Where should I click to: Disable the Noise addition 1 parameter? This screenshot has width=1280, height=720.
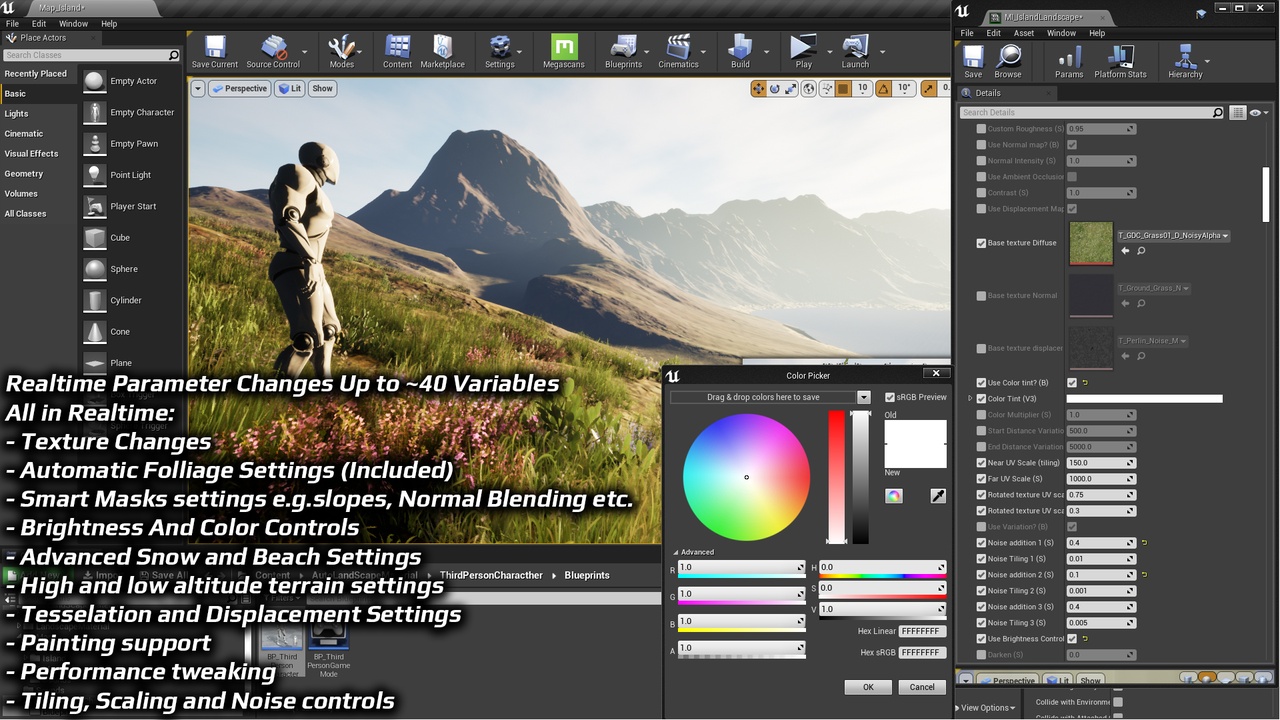pyautogui.click(x=981, y=543)
